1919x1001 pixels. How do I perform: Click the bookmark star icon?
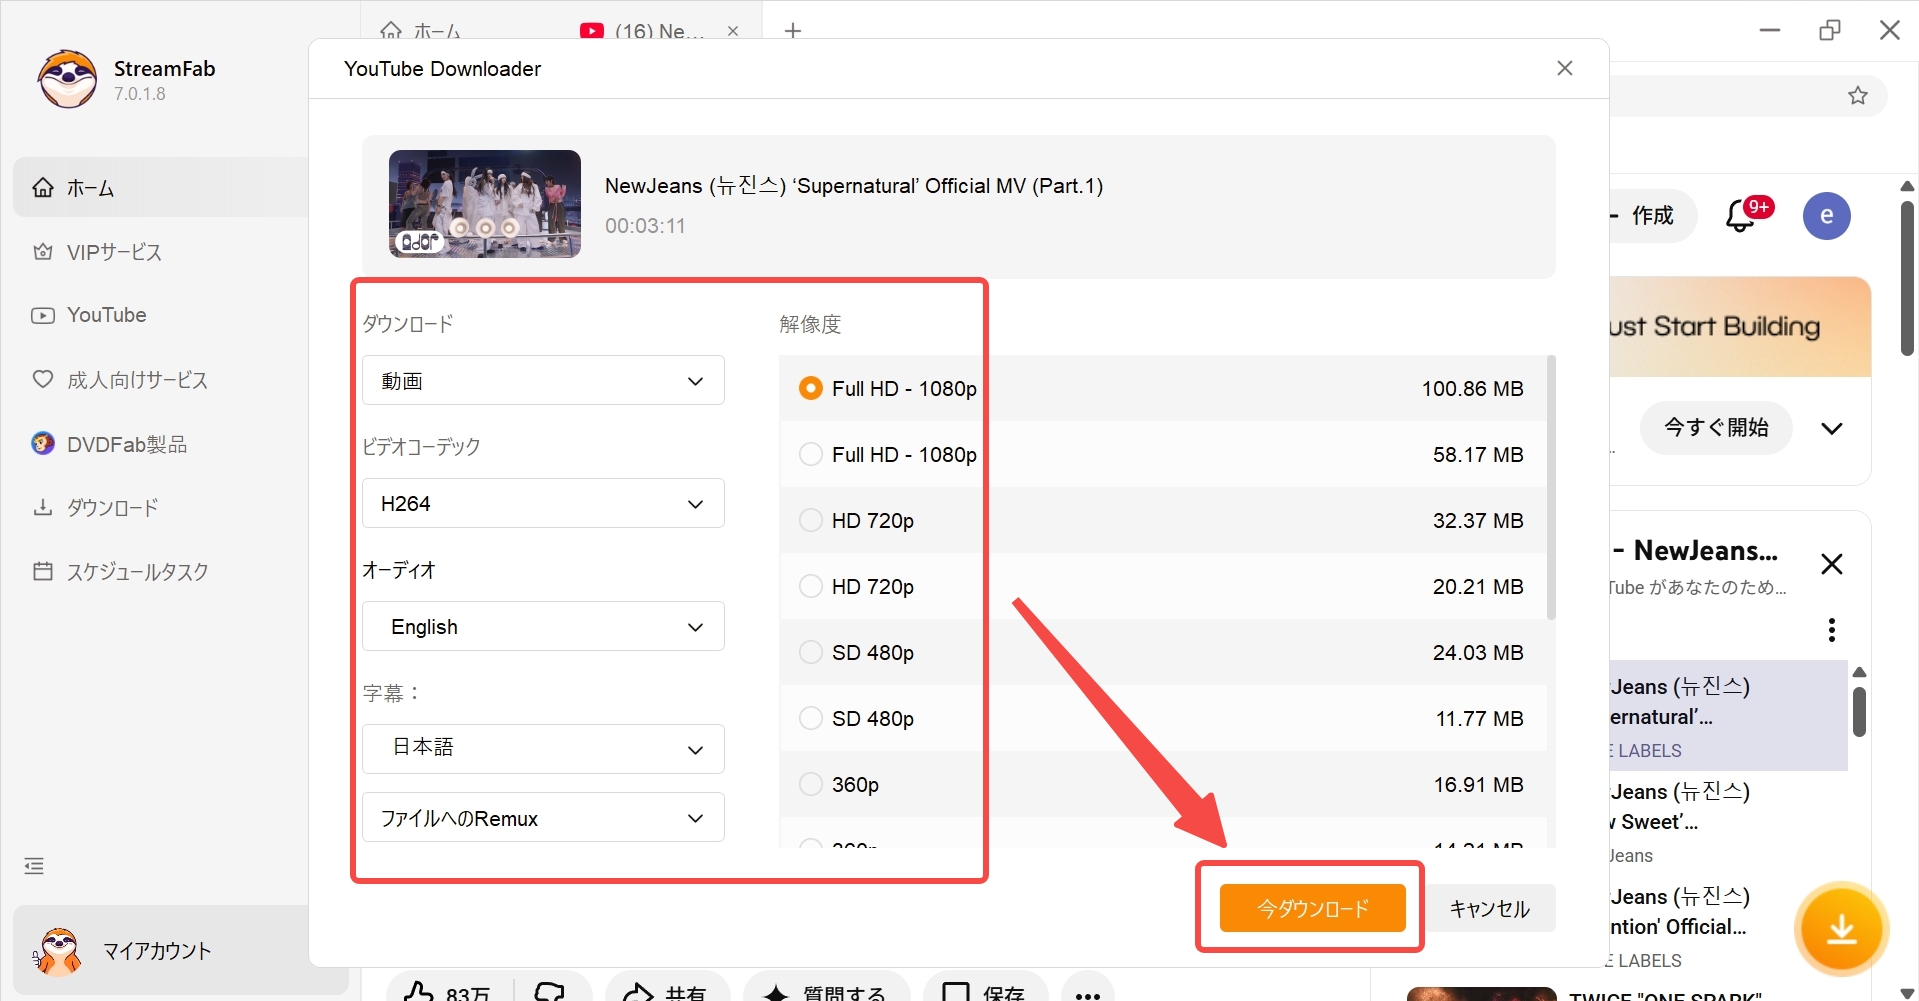tap(1858, 96)
